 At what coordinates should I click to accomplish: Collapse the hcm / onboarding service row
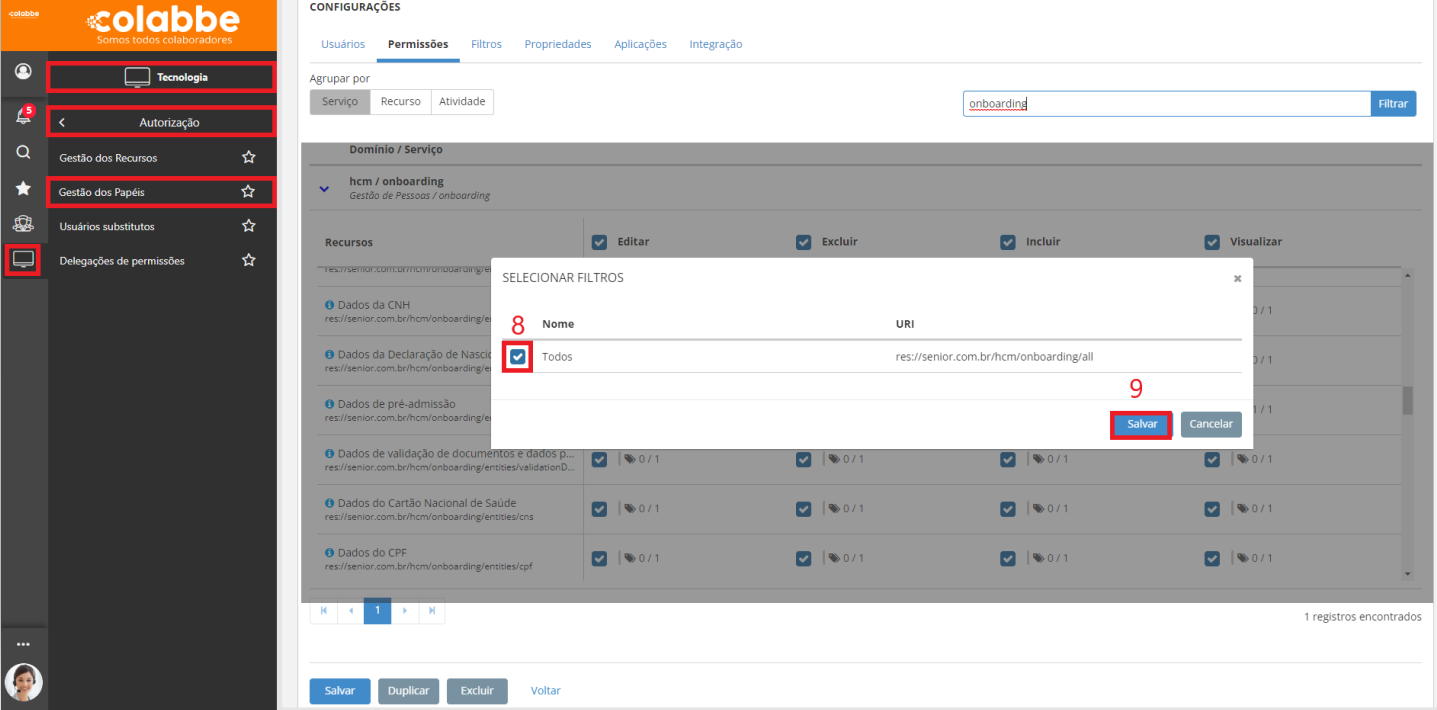323,188
